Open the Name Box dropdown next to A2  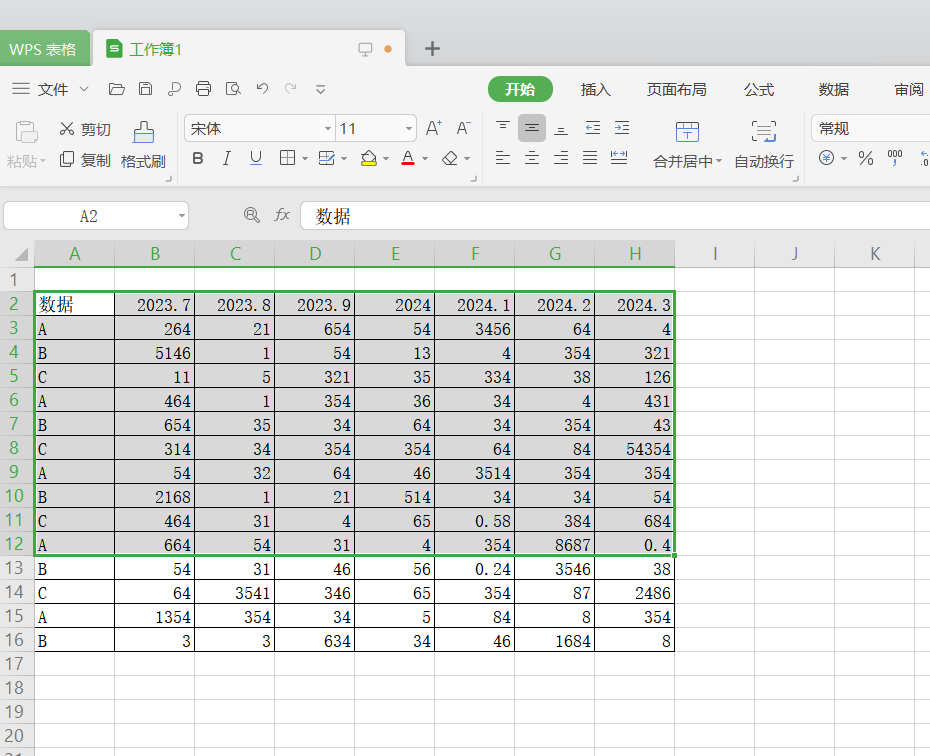(181, 216)
